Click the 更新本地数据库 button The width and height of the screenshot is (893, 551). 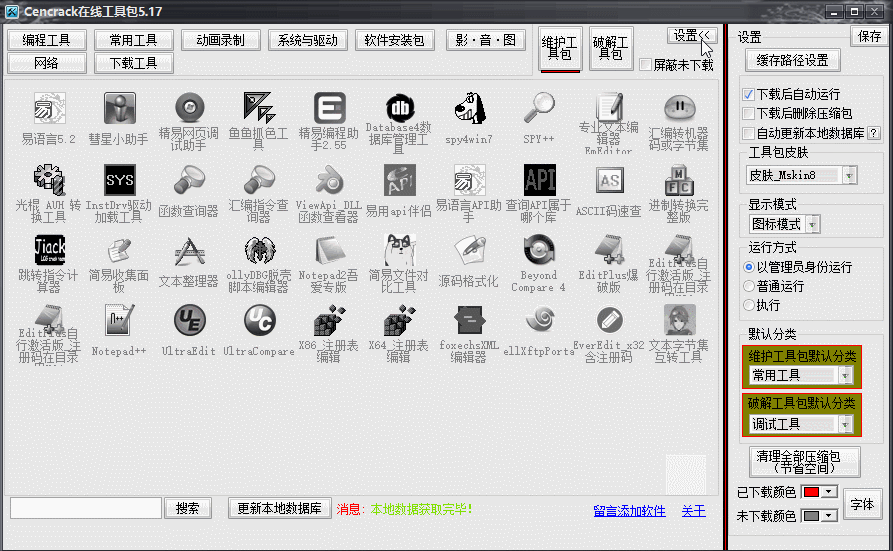[x=279, y=508]
